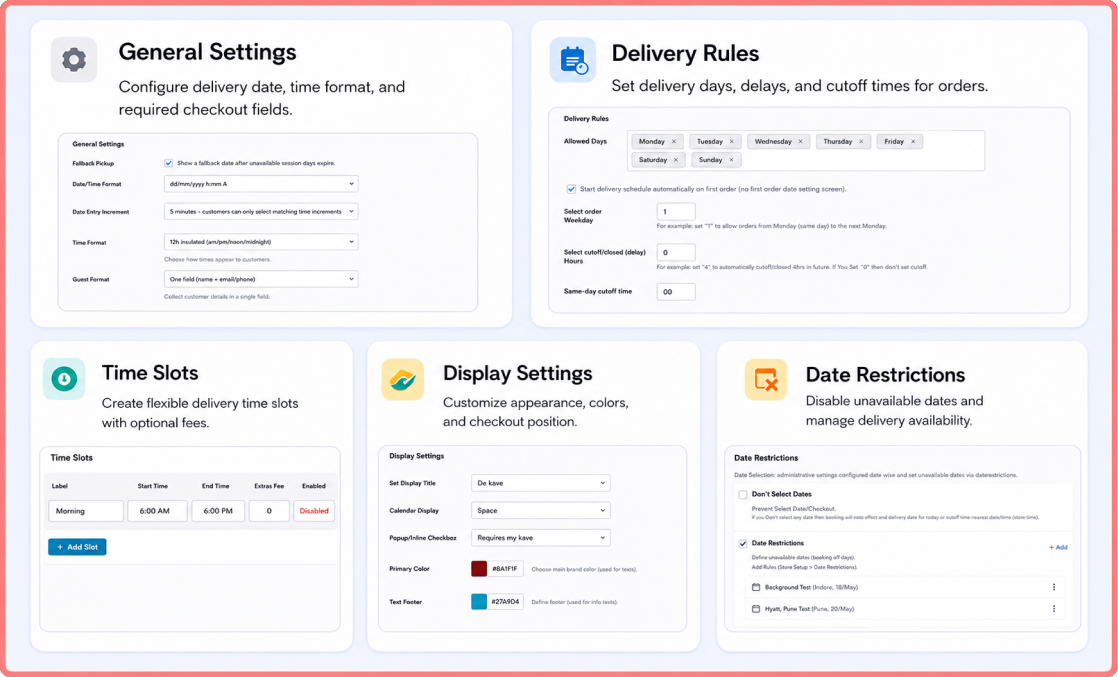1118x677 pixels.
Task: Toggle start delivery schedule automatically checkbox
Action: 571,189
